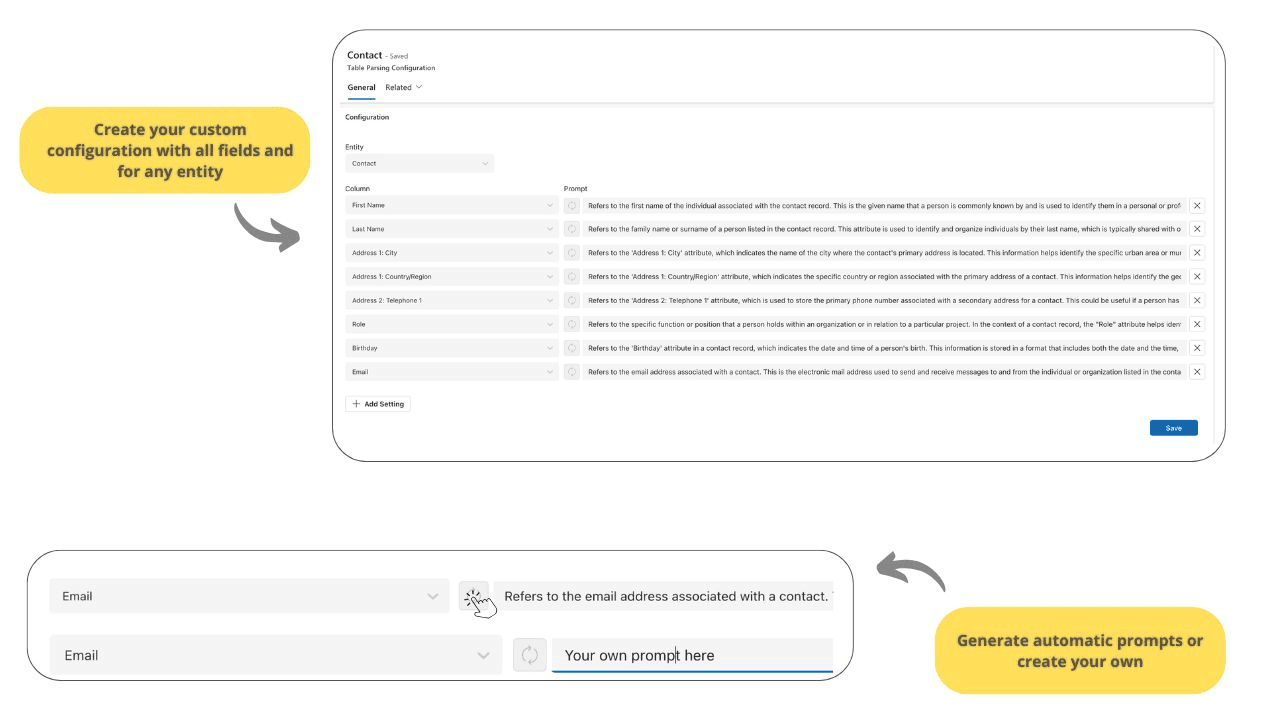This screenshot has width=1280, height=720.
Task: Click the generate icon under the hand cursor
Action: click(x=474, y=596)
